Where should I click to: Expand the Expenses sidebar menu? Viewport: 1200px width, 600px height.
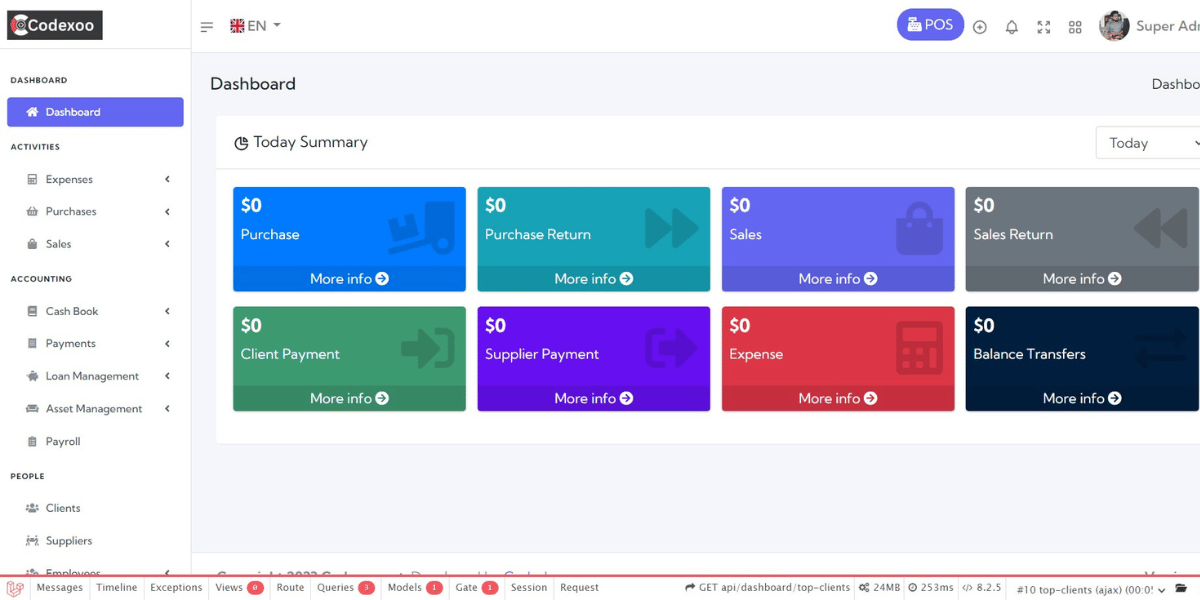(68, 179)
